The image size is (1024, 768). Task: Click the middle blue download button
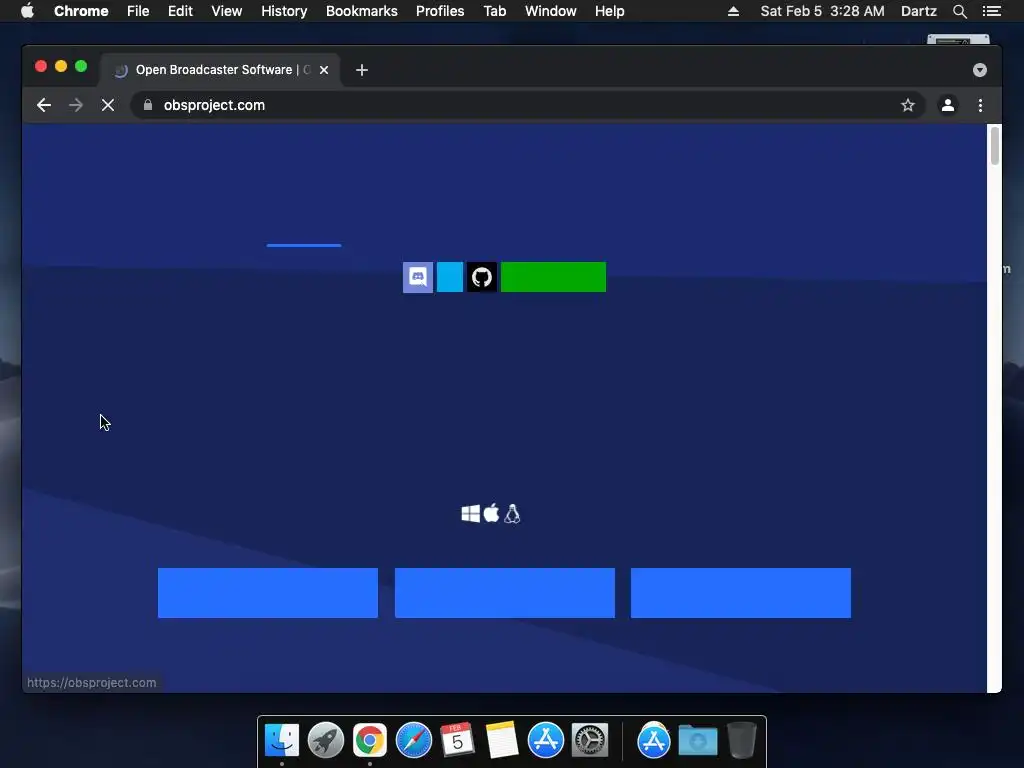point(505,593)
